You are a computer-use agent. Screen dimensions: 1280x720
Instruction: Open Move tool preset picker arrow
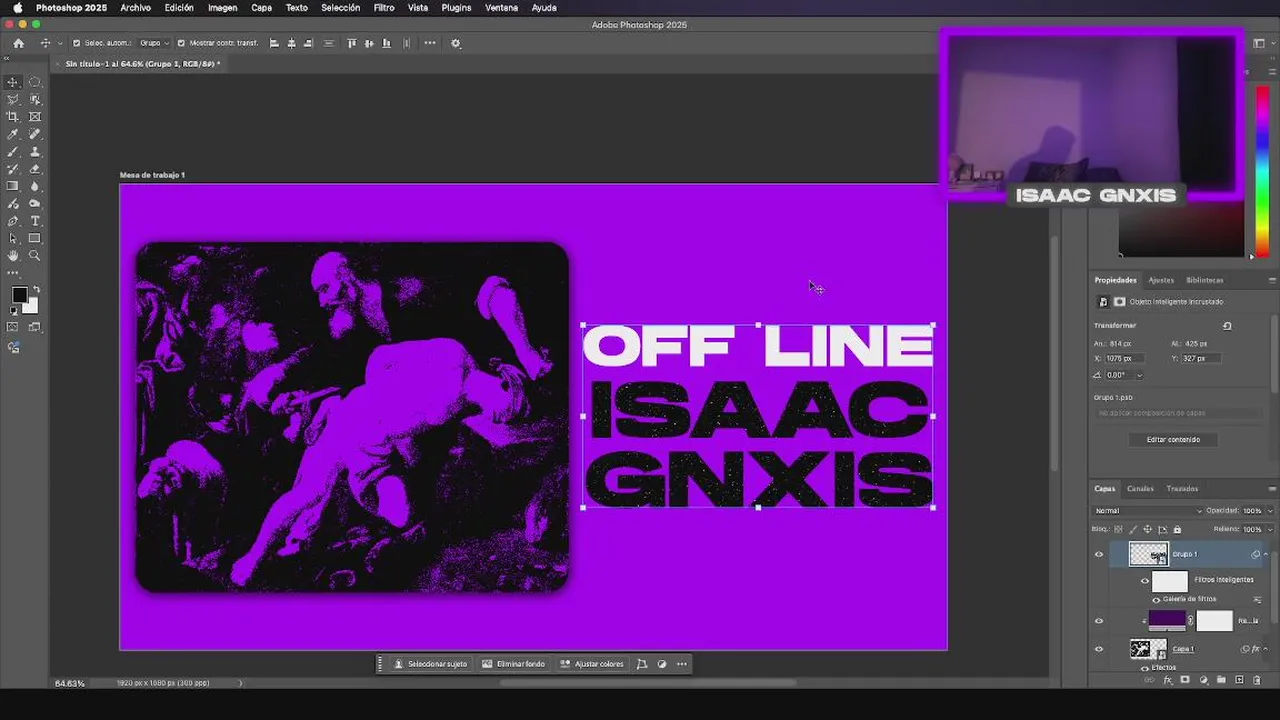click(60, 43)
